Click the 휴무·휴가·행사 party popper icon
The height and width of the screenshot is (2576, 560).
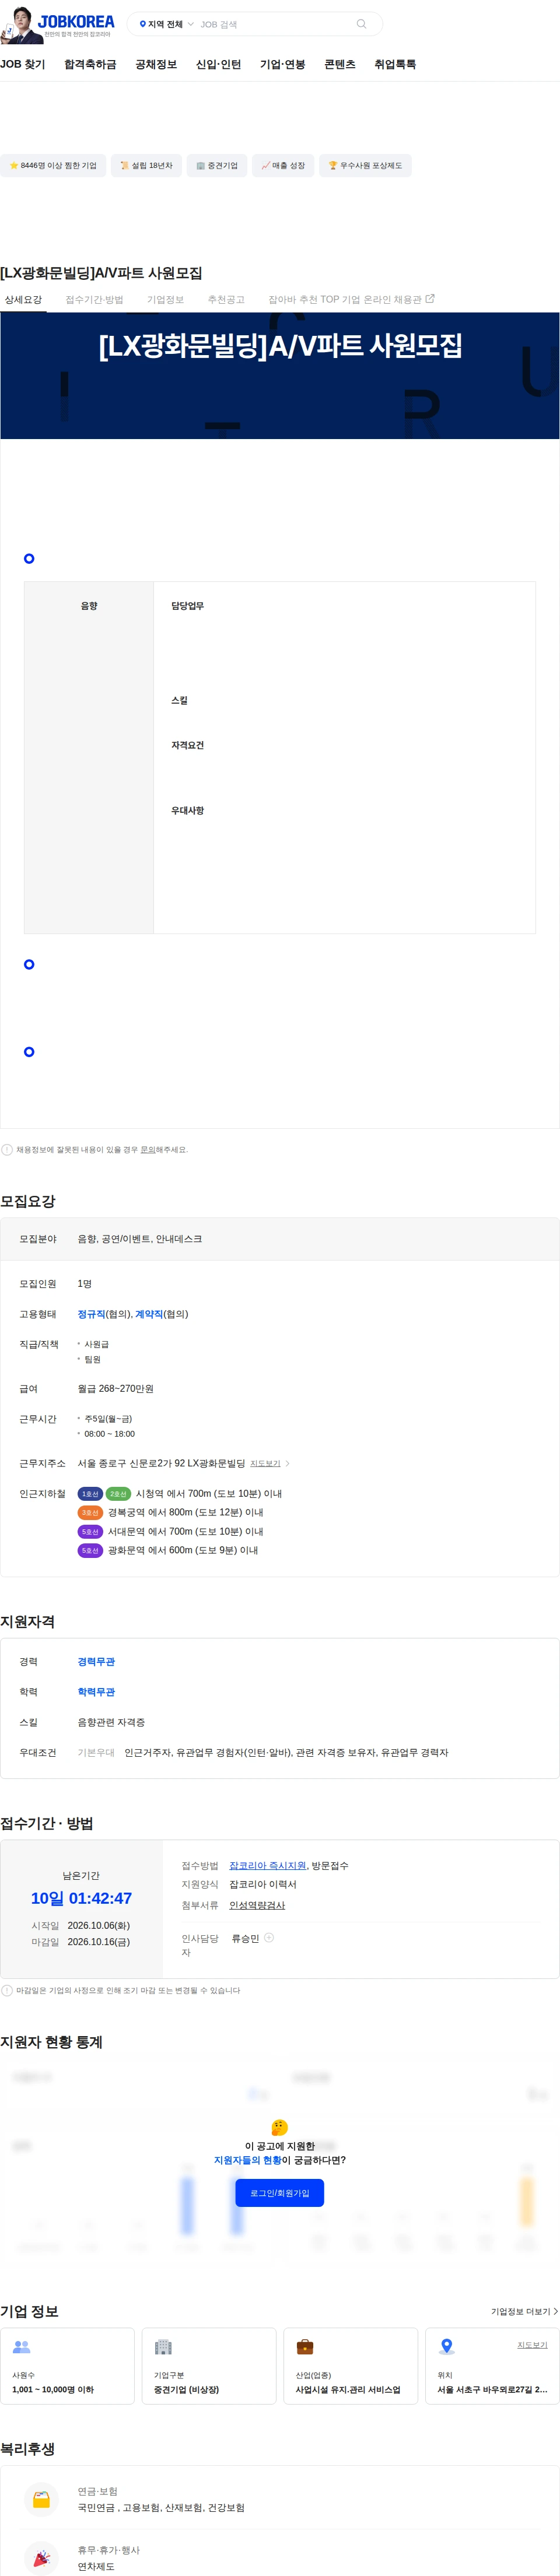42,2559
